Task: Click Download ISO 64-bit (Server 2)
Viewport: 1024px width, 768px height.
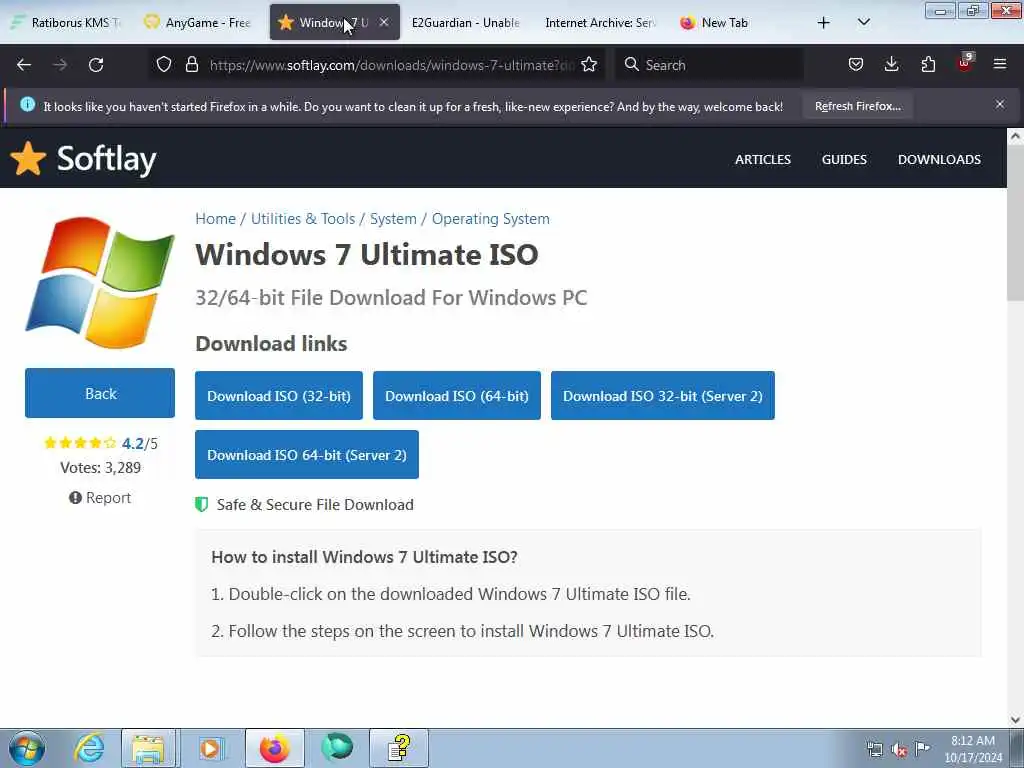Action: coord(307,455)
